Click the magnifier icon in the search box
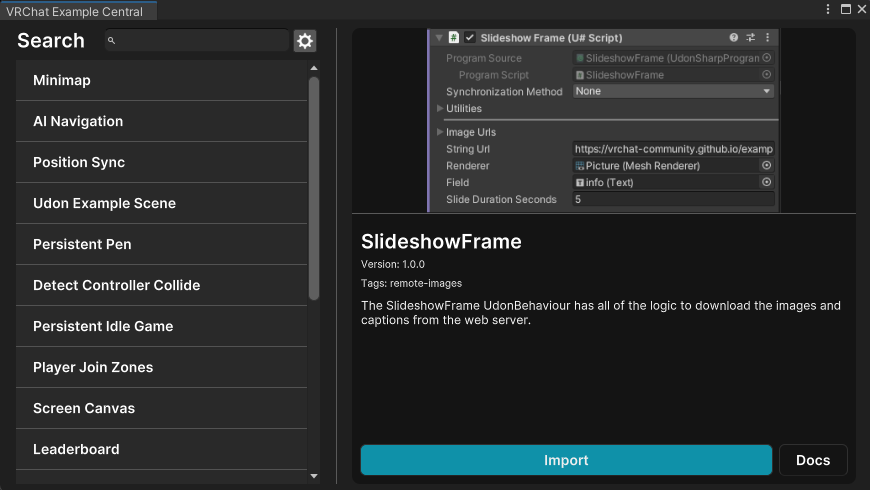The height and width of the screenshot is (490, 870). 112,41
